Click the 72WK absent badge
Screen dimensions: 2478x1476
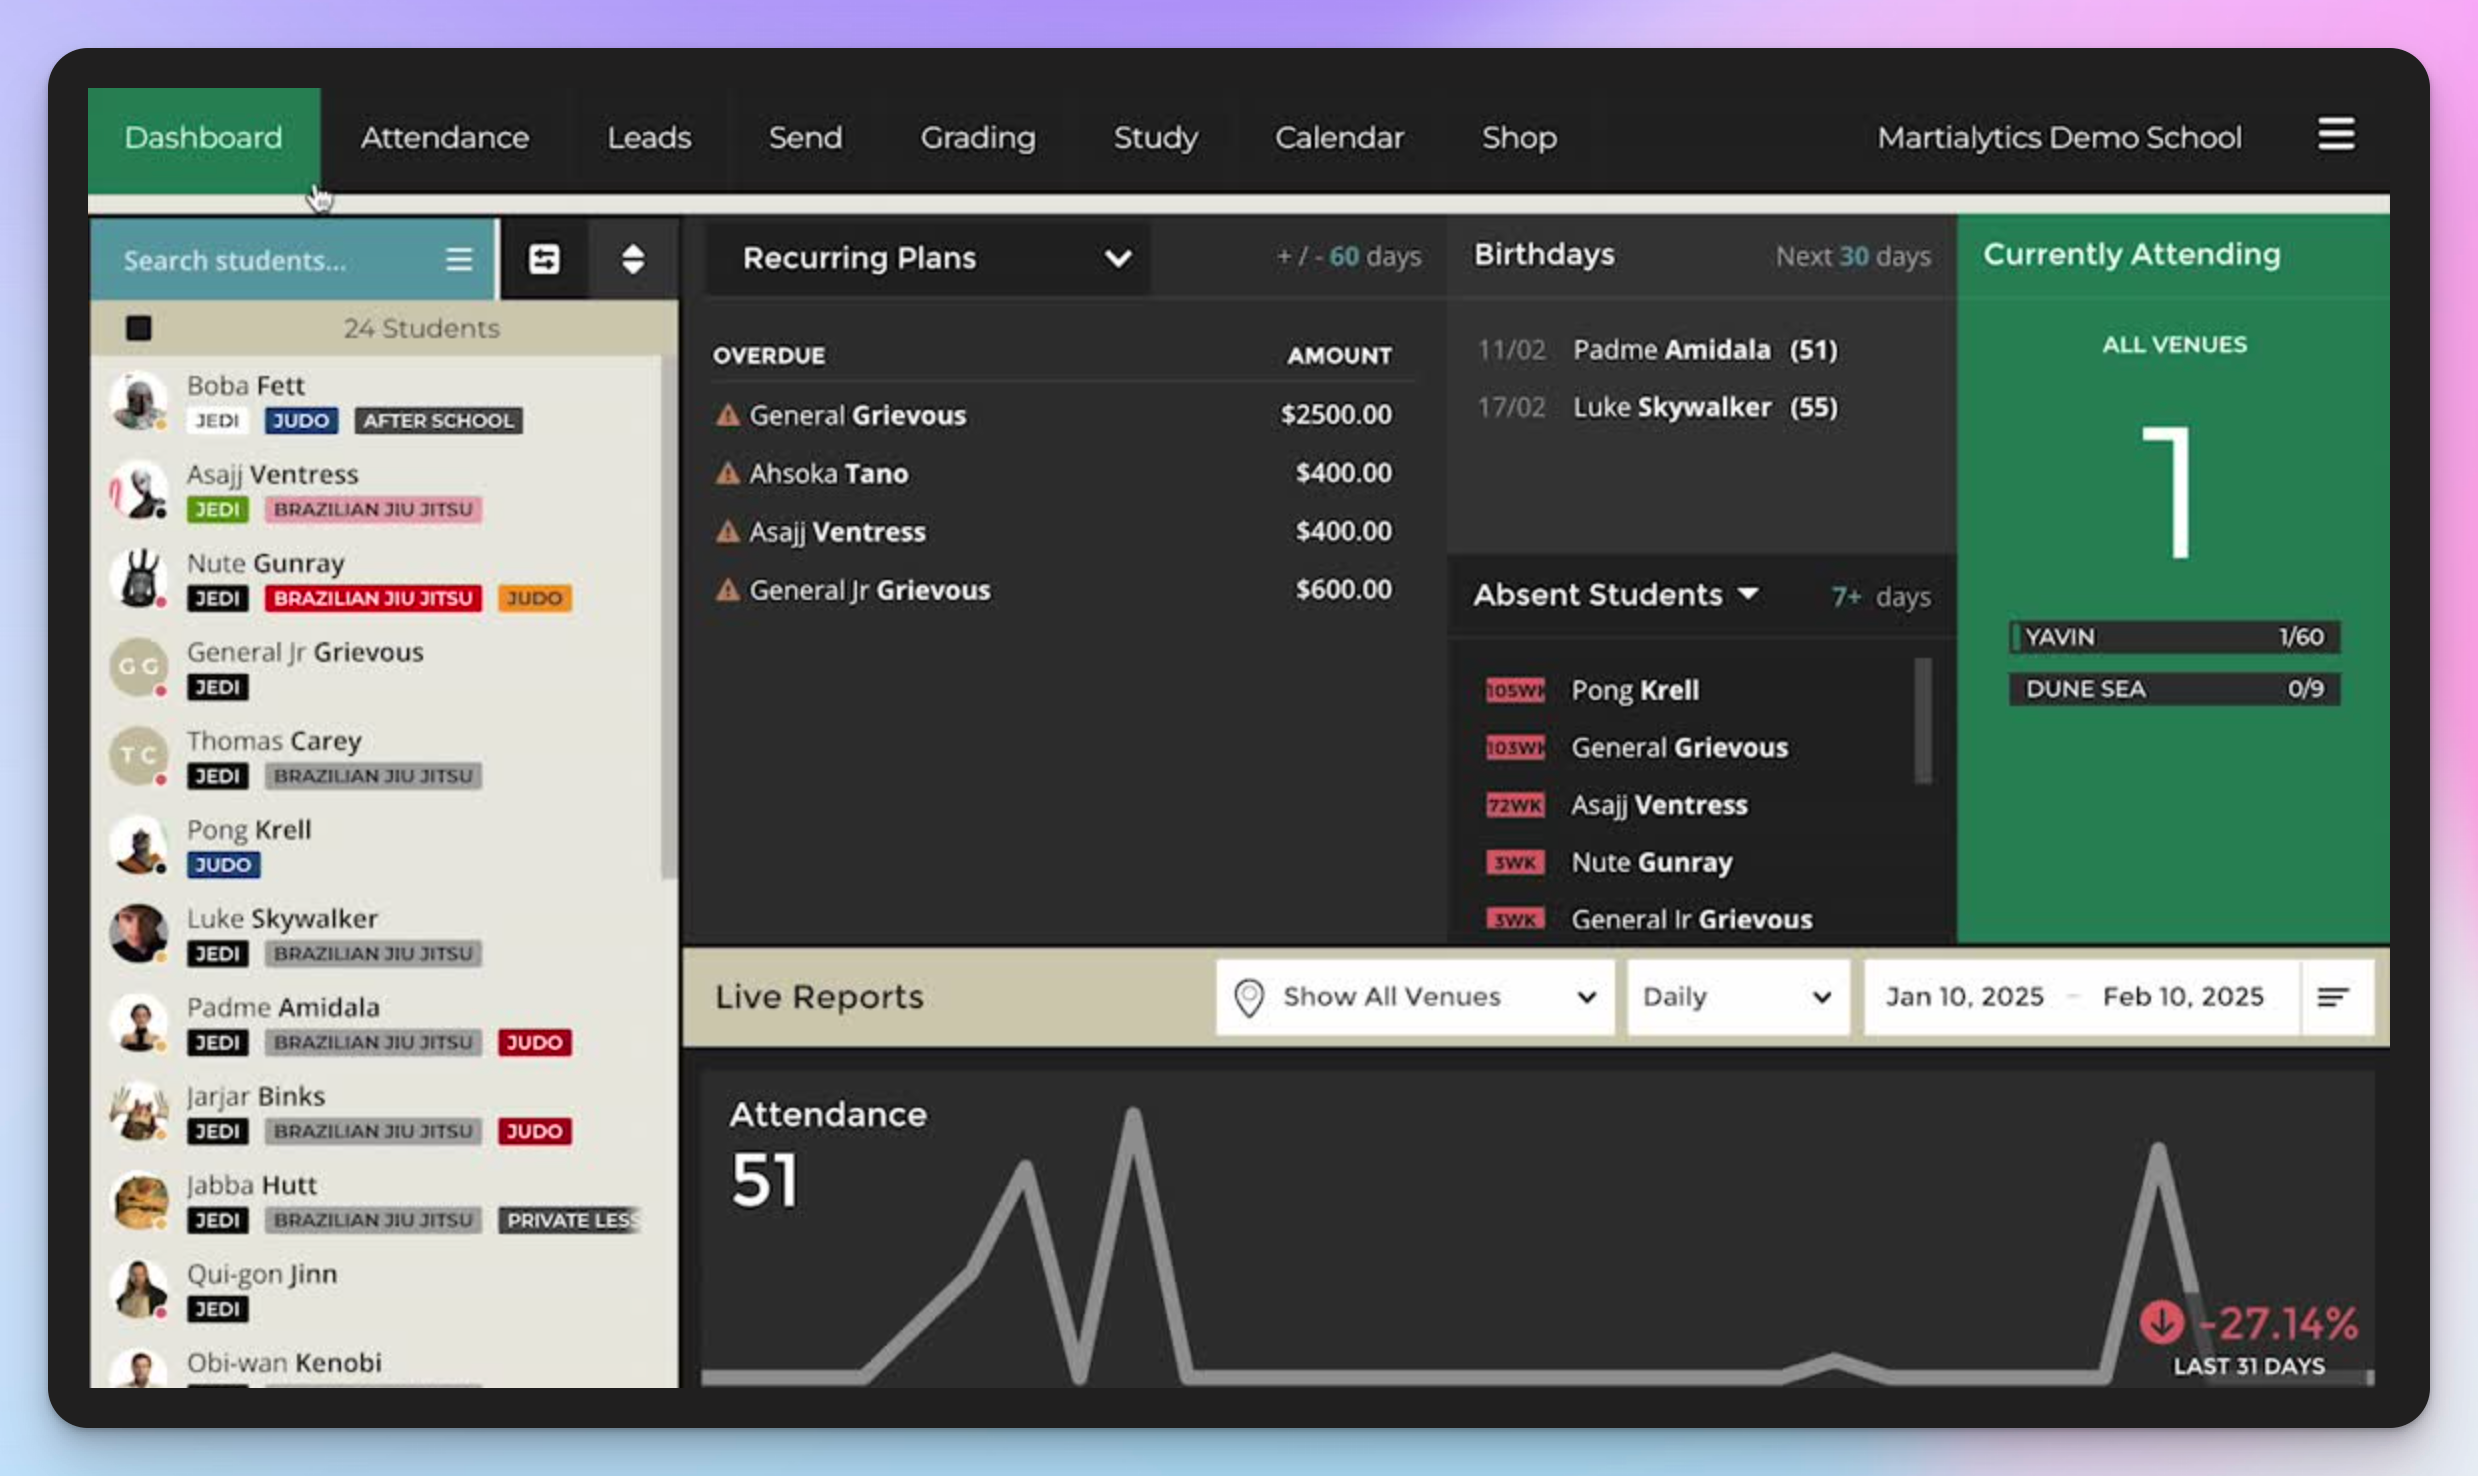click(x=1514, y=805)
